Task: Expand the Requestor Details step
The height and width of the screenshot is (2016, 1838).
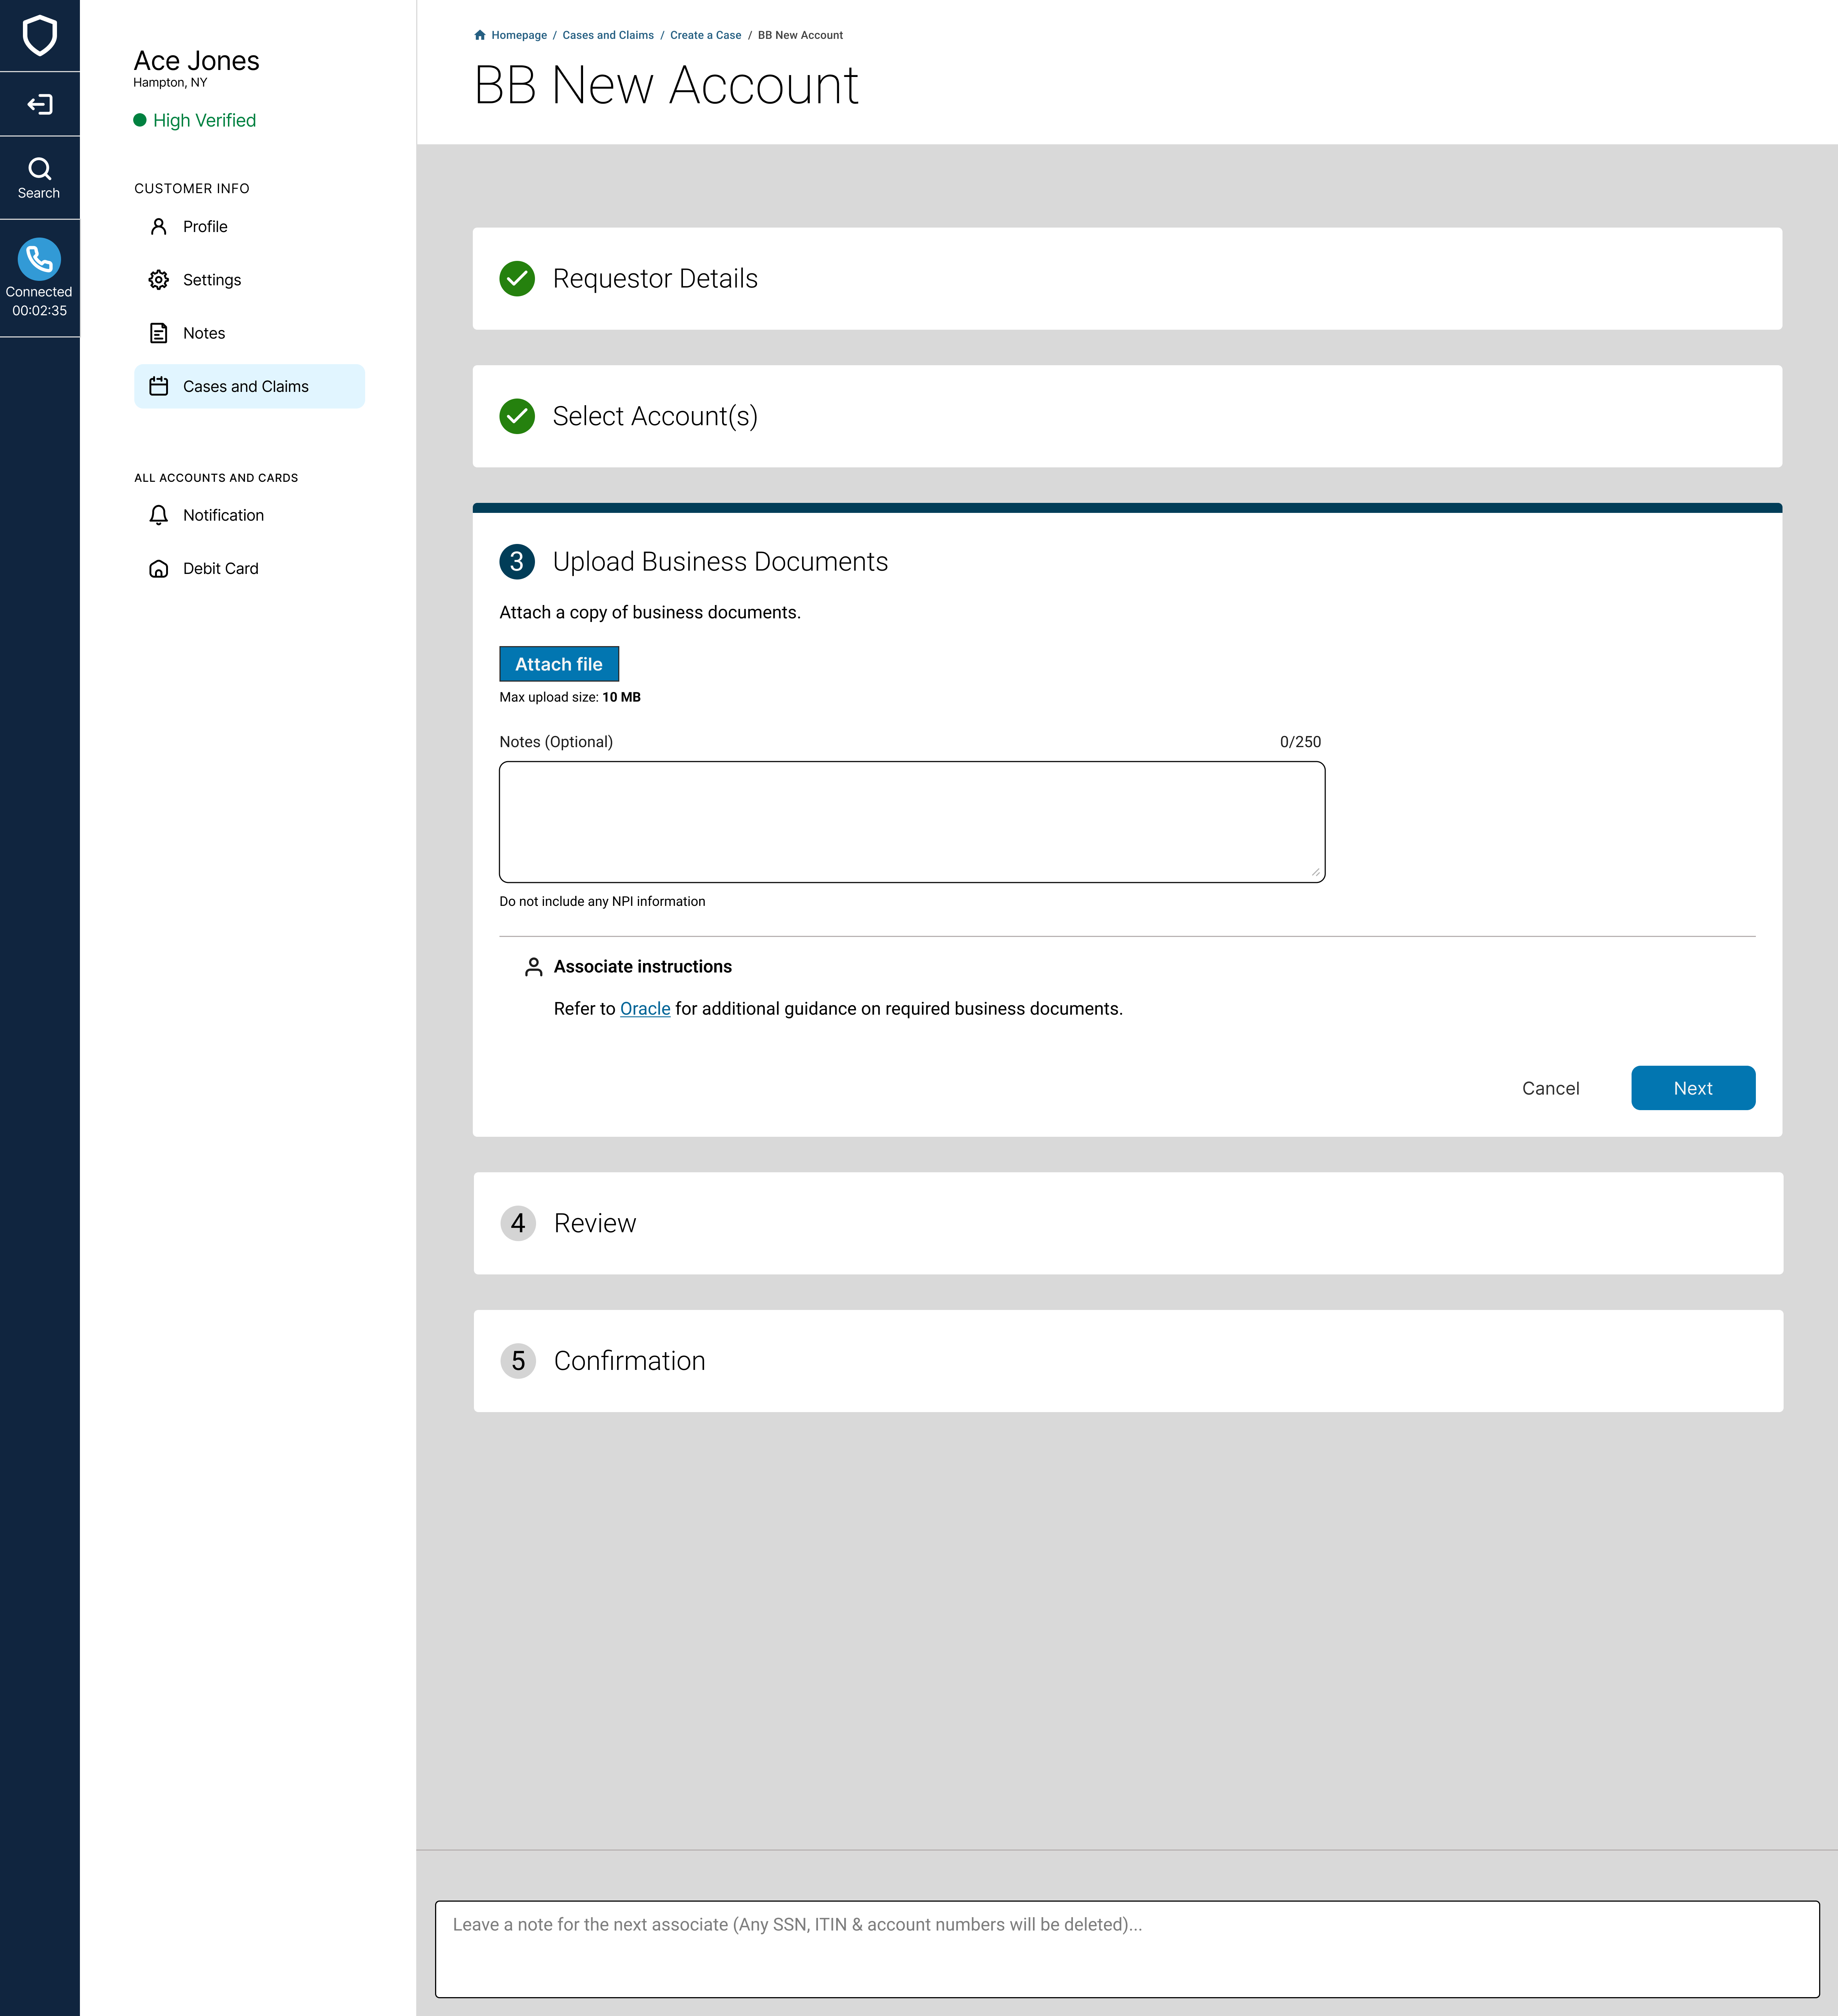Action: [x=655, y=278]
